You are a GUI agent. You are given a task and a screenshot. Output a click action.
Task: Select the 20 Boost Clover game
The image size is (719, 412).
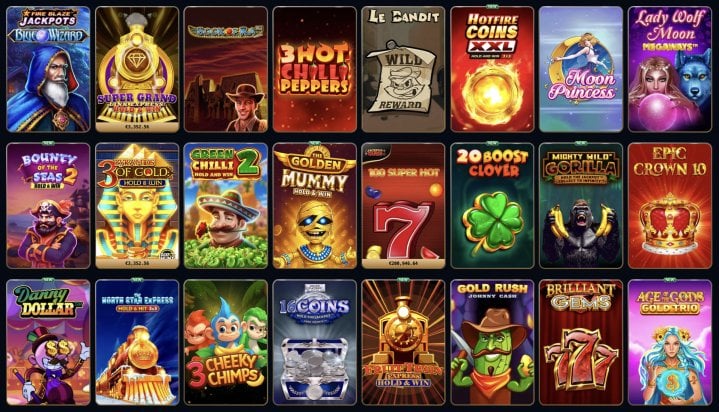(492, 206)
